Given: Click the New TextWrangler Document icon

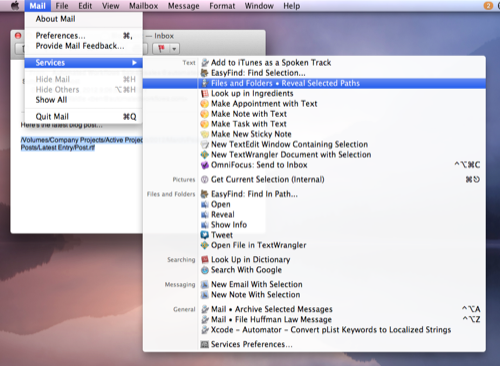Looking at the screenshot, I should (205, 155).
